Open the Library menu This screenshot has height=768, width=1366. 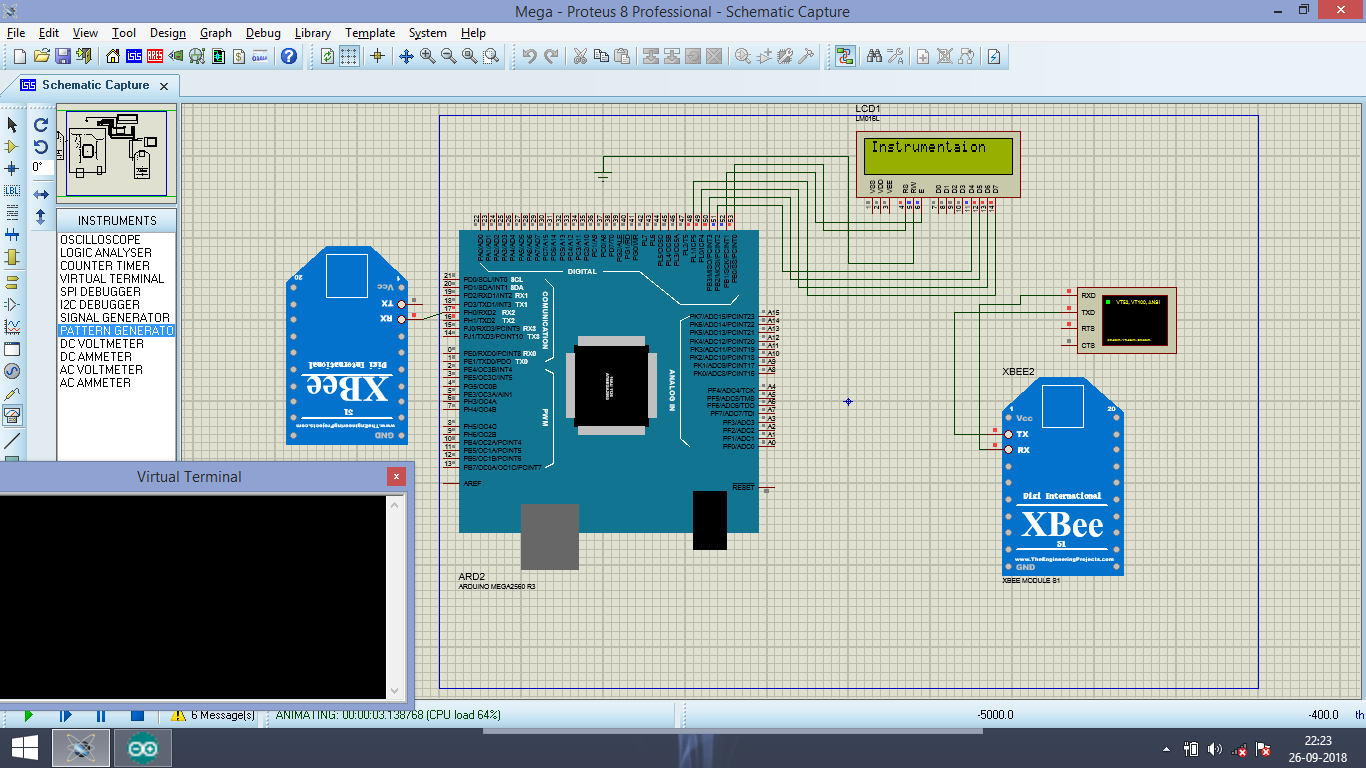tap(313, 33)
